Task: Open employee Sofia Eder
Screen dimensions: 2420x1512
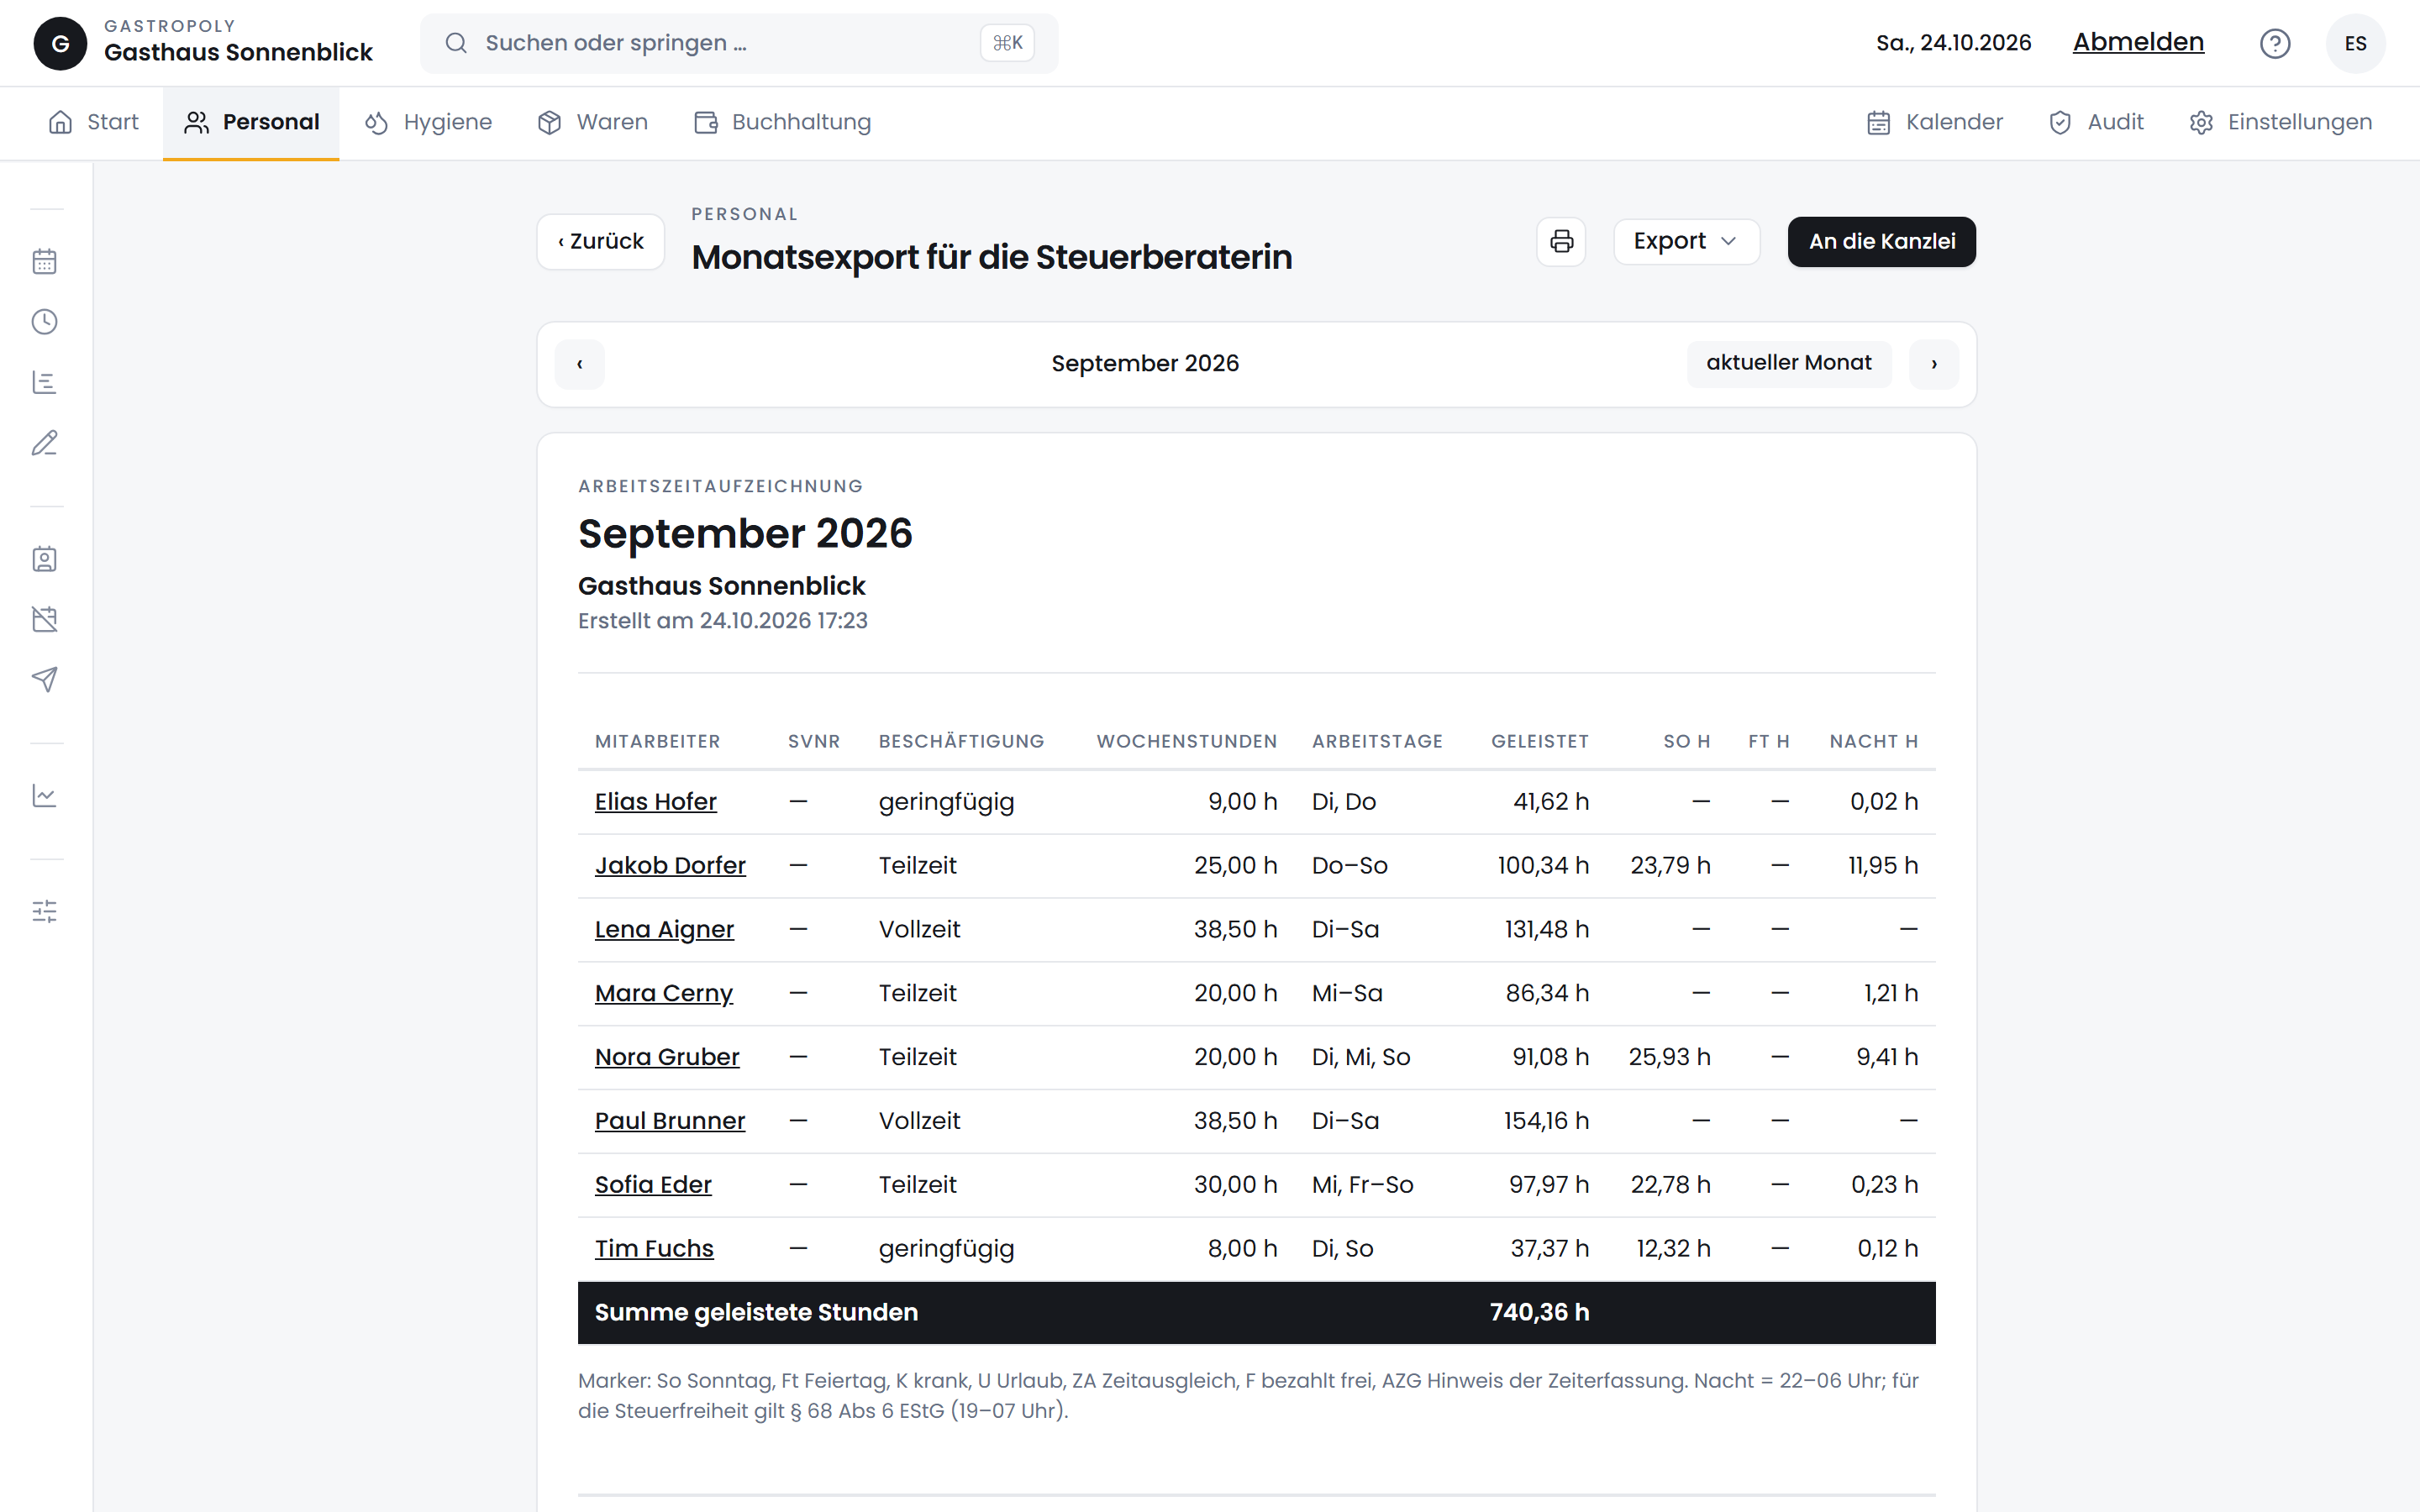Action: coord(653,1185)
